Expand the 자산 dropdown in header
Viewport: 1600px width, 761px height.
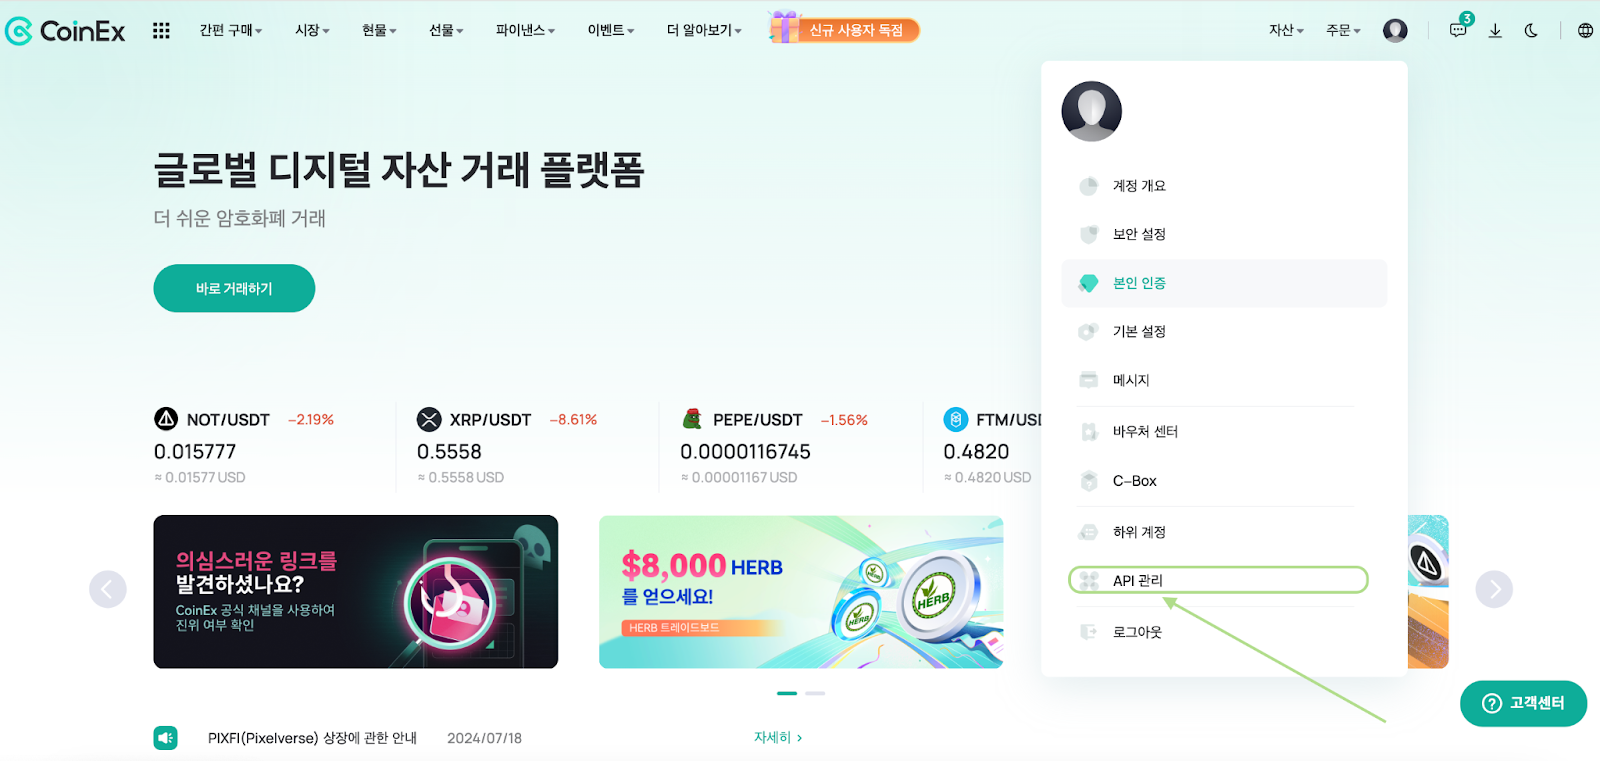tap(1286, 31)
